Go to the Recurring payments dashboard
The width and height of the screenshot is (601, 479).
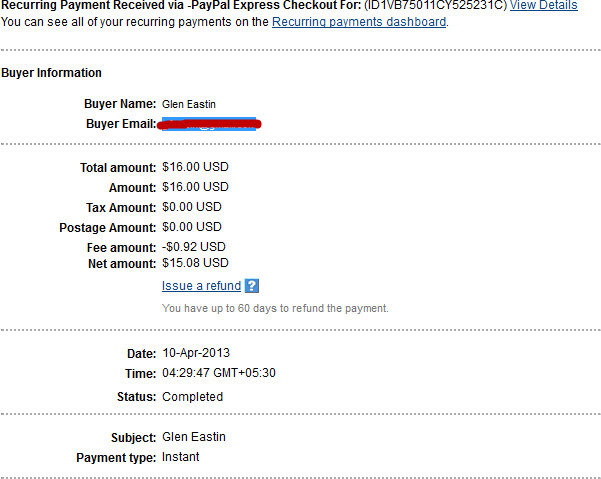point(359,22)
